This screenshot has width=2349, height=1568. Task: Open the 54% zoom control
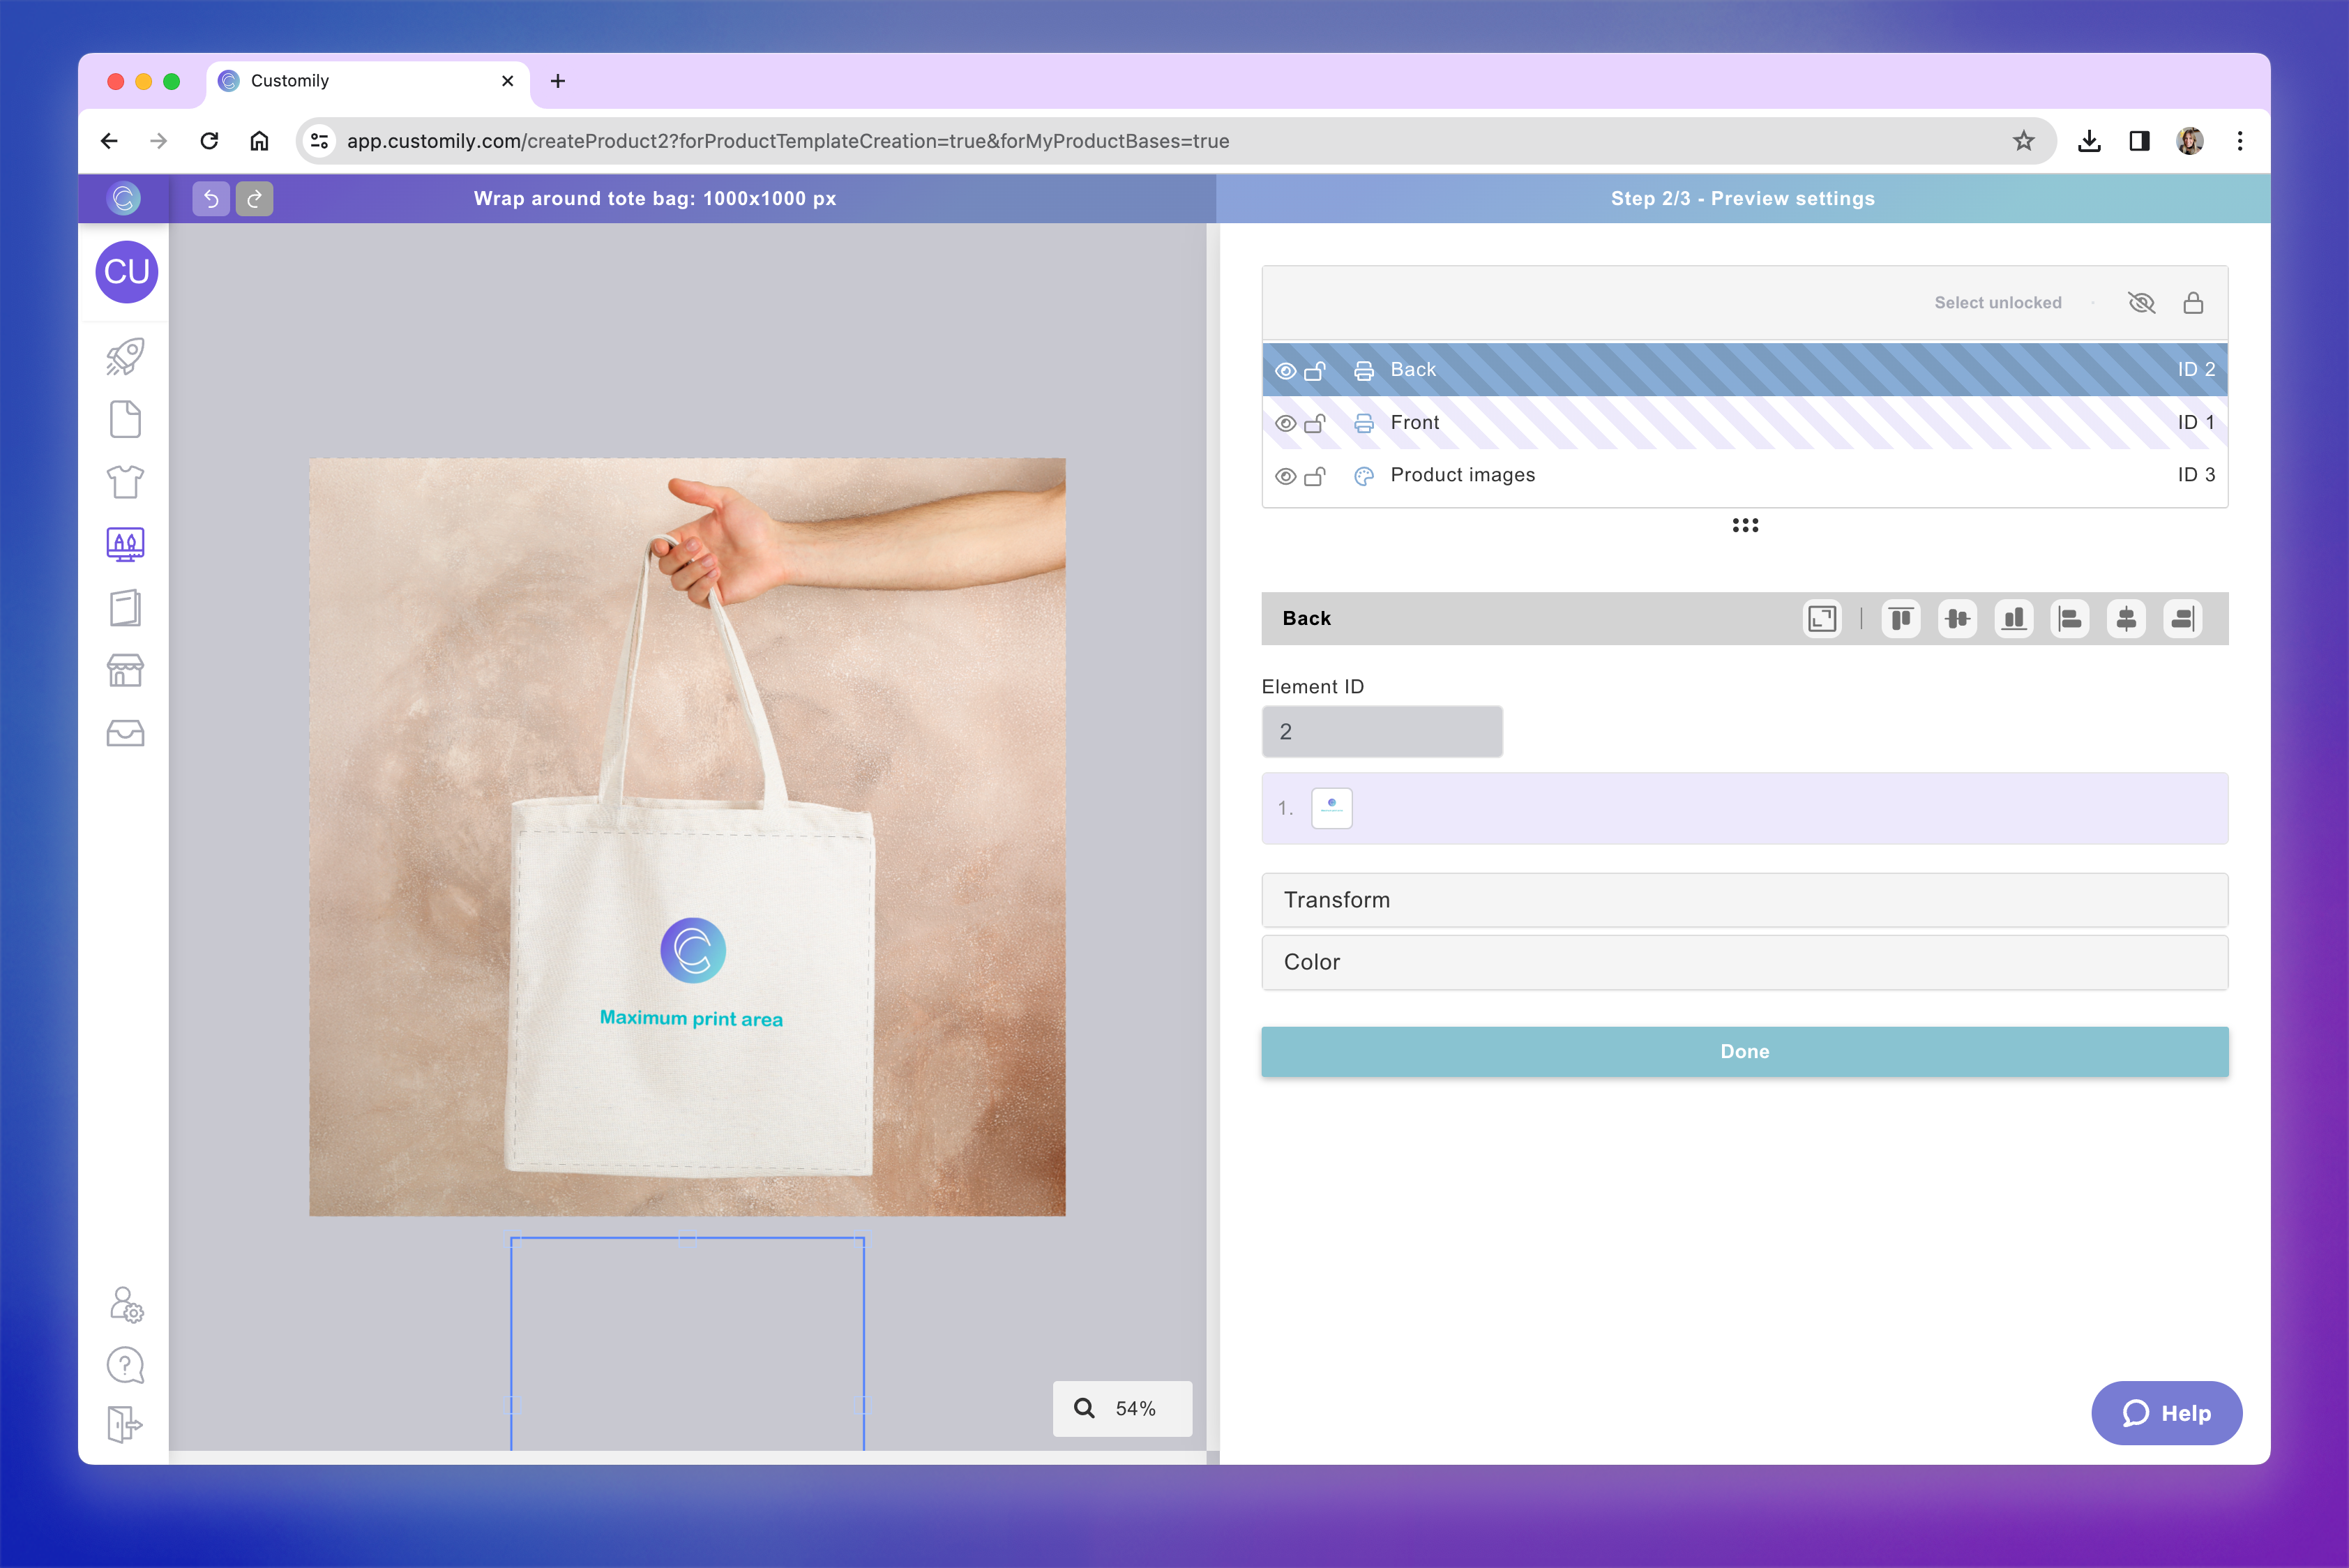point(1122,1408)
